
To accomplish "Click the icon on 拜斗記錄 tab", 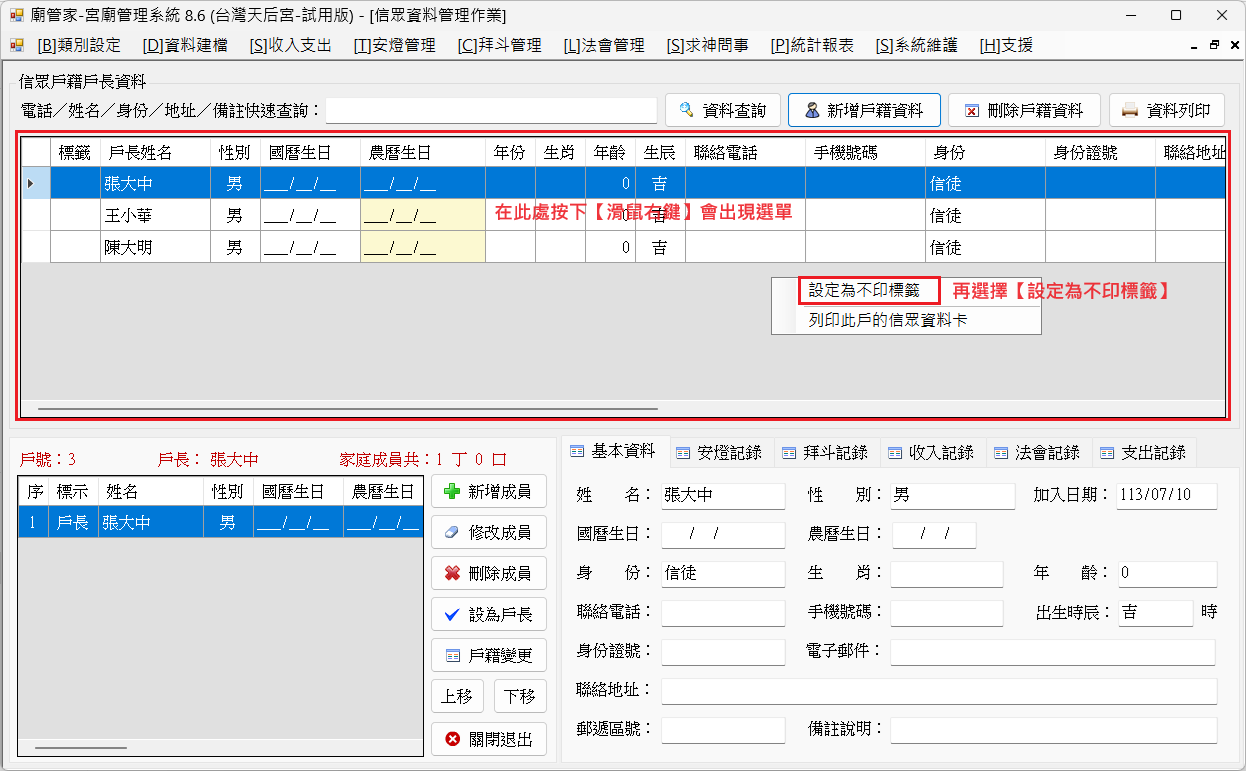I will 789,453.
